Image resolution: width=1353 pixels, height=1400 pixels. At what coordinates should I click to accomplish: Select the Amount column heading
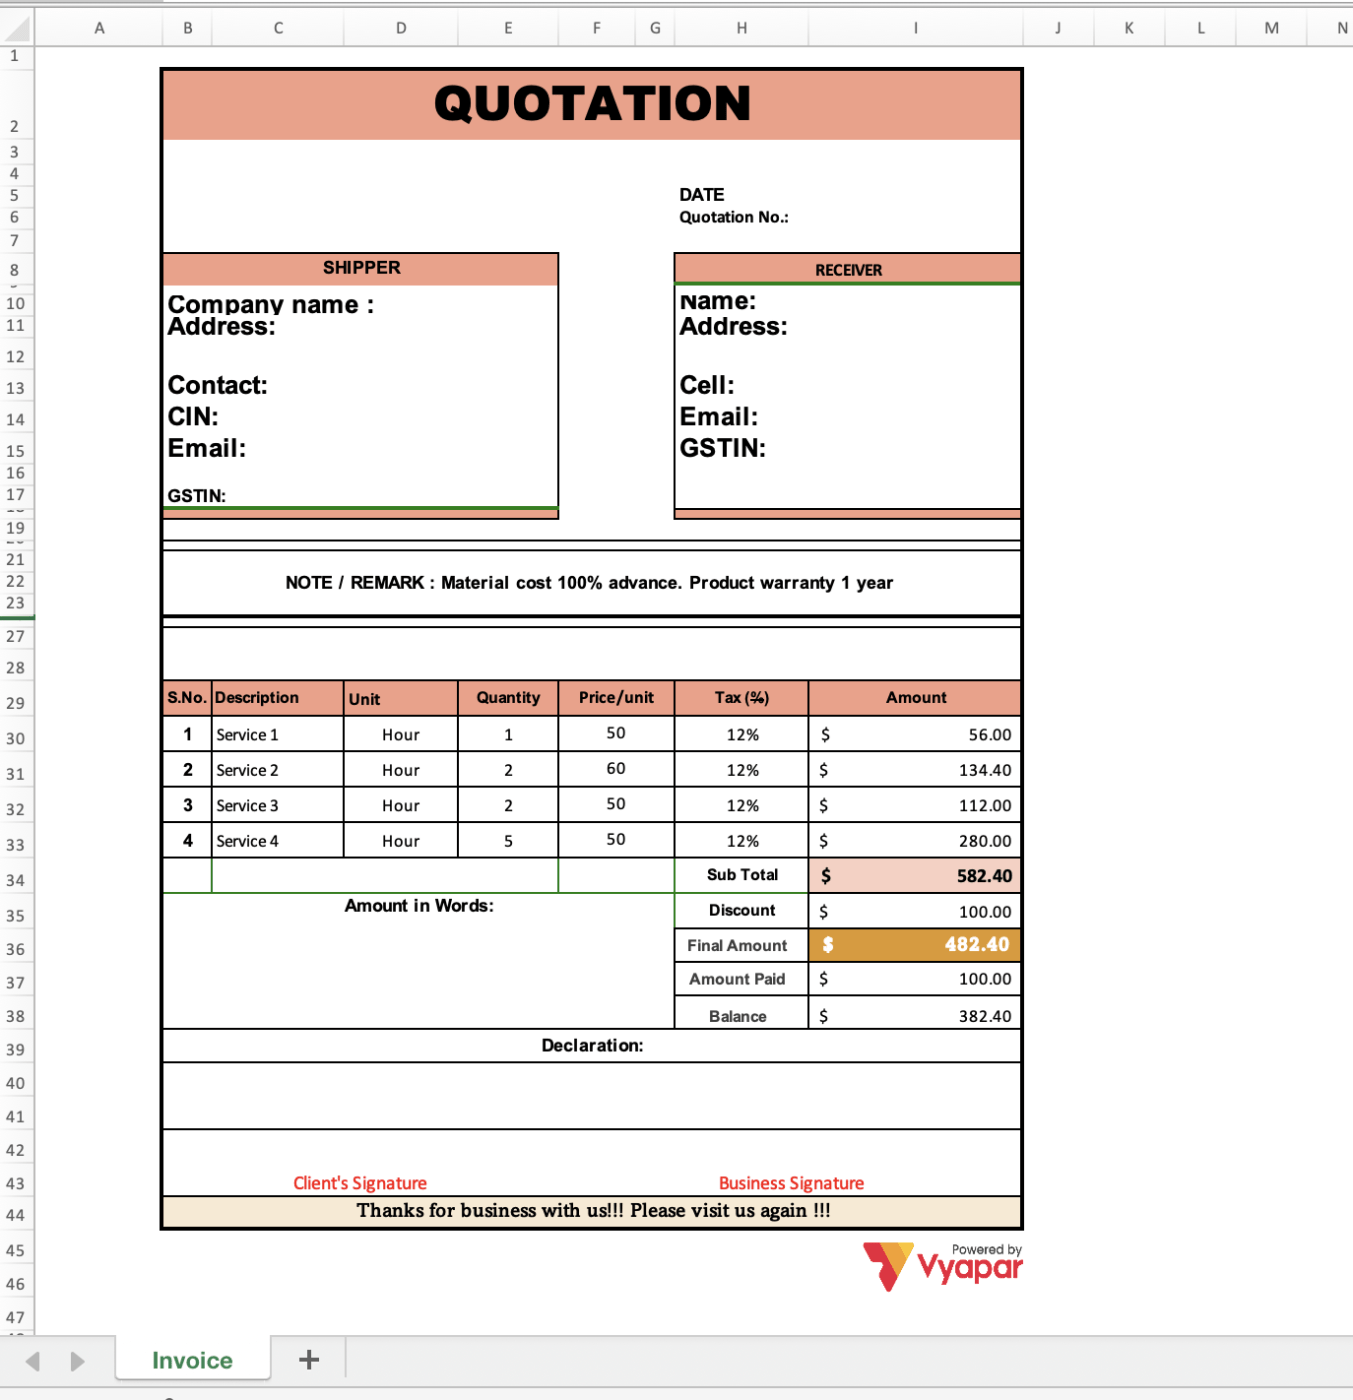pos(915,698)
